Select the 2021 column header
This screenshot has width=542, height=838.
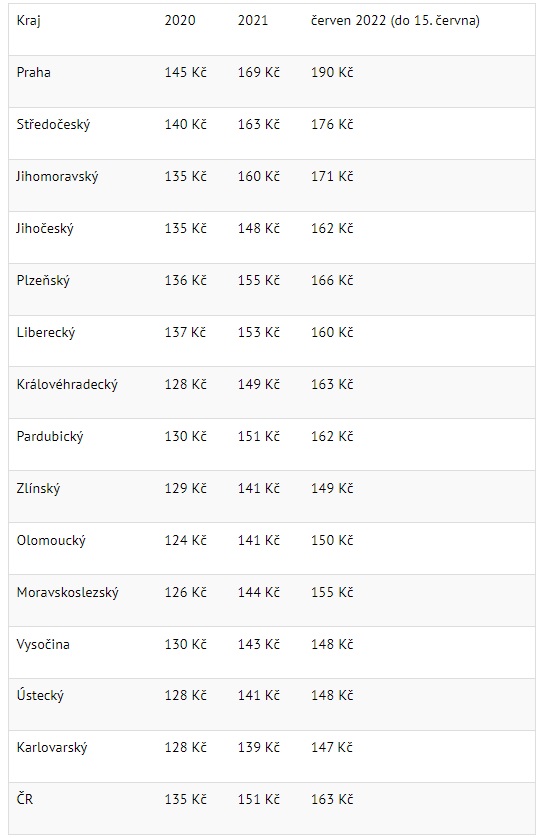253,20
